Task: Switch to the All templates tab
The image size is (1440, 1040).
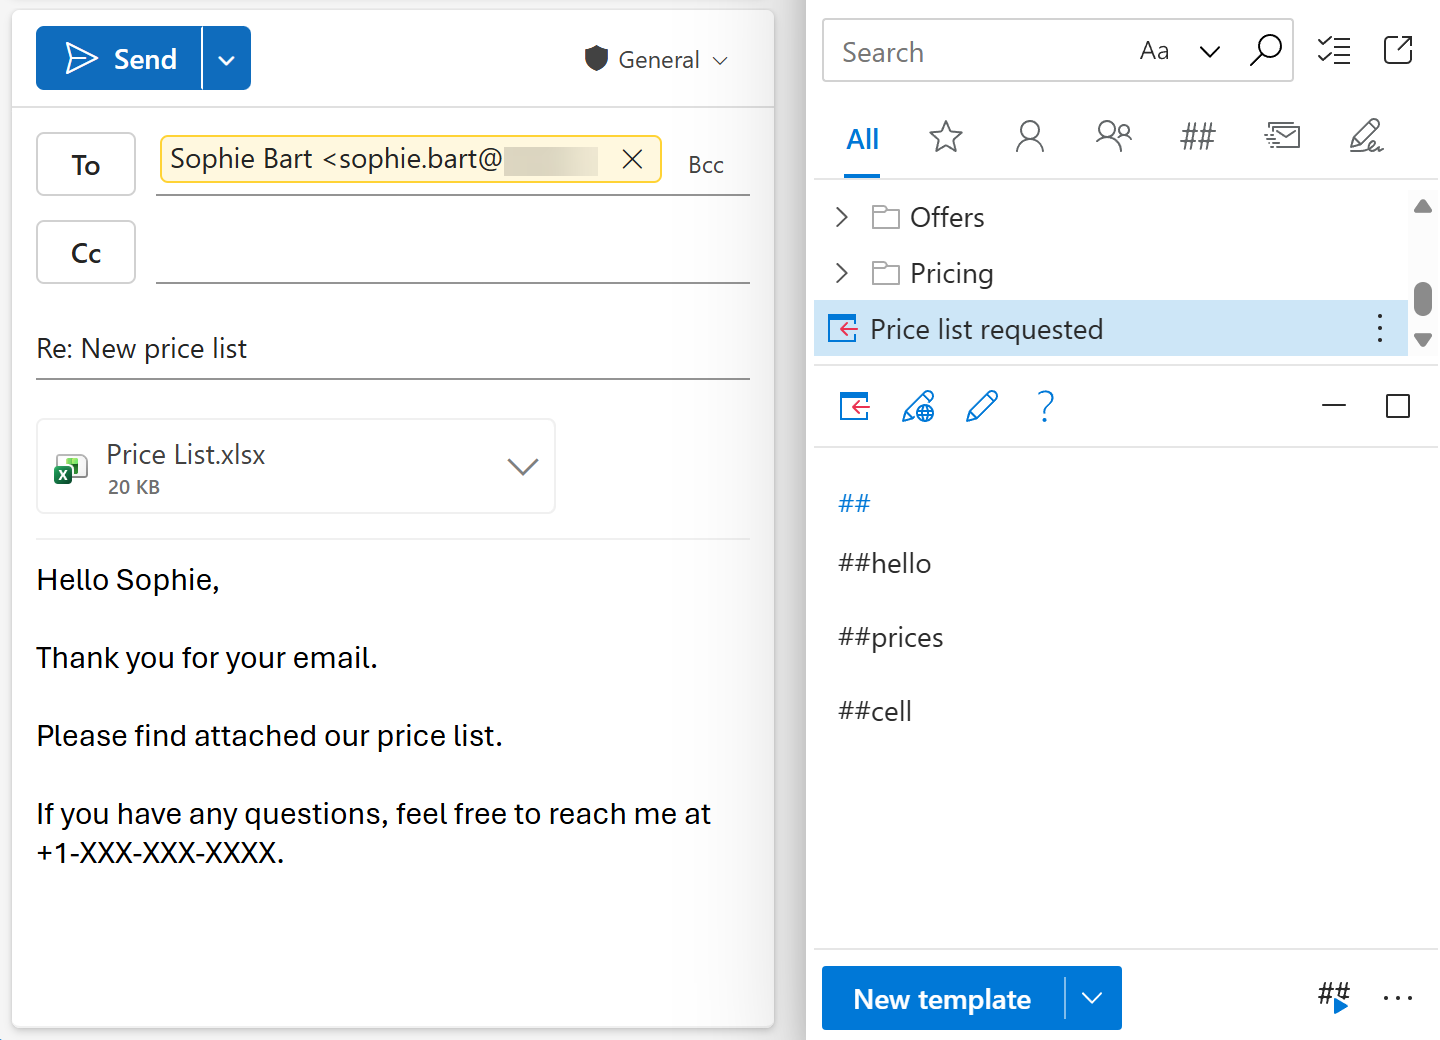Action: (x=862, y=139)
